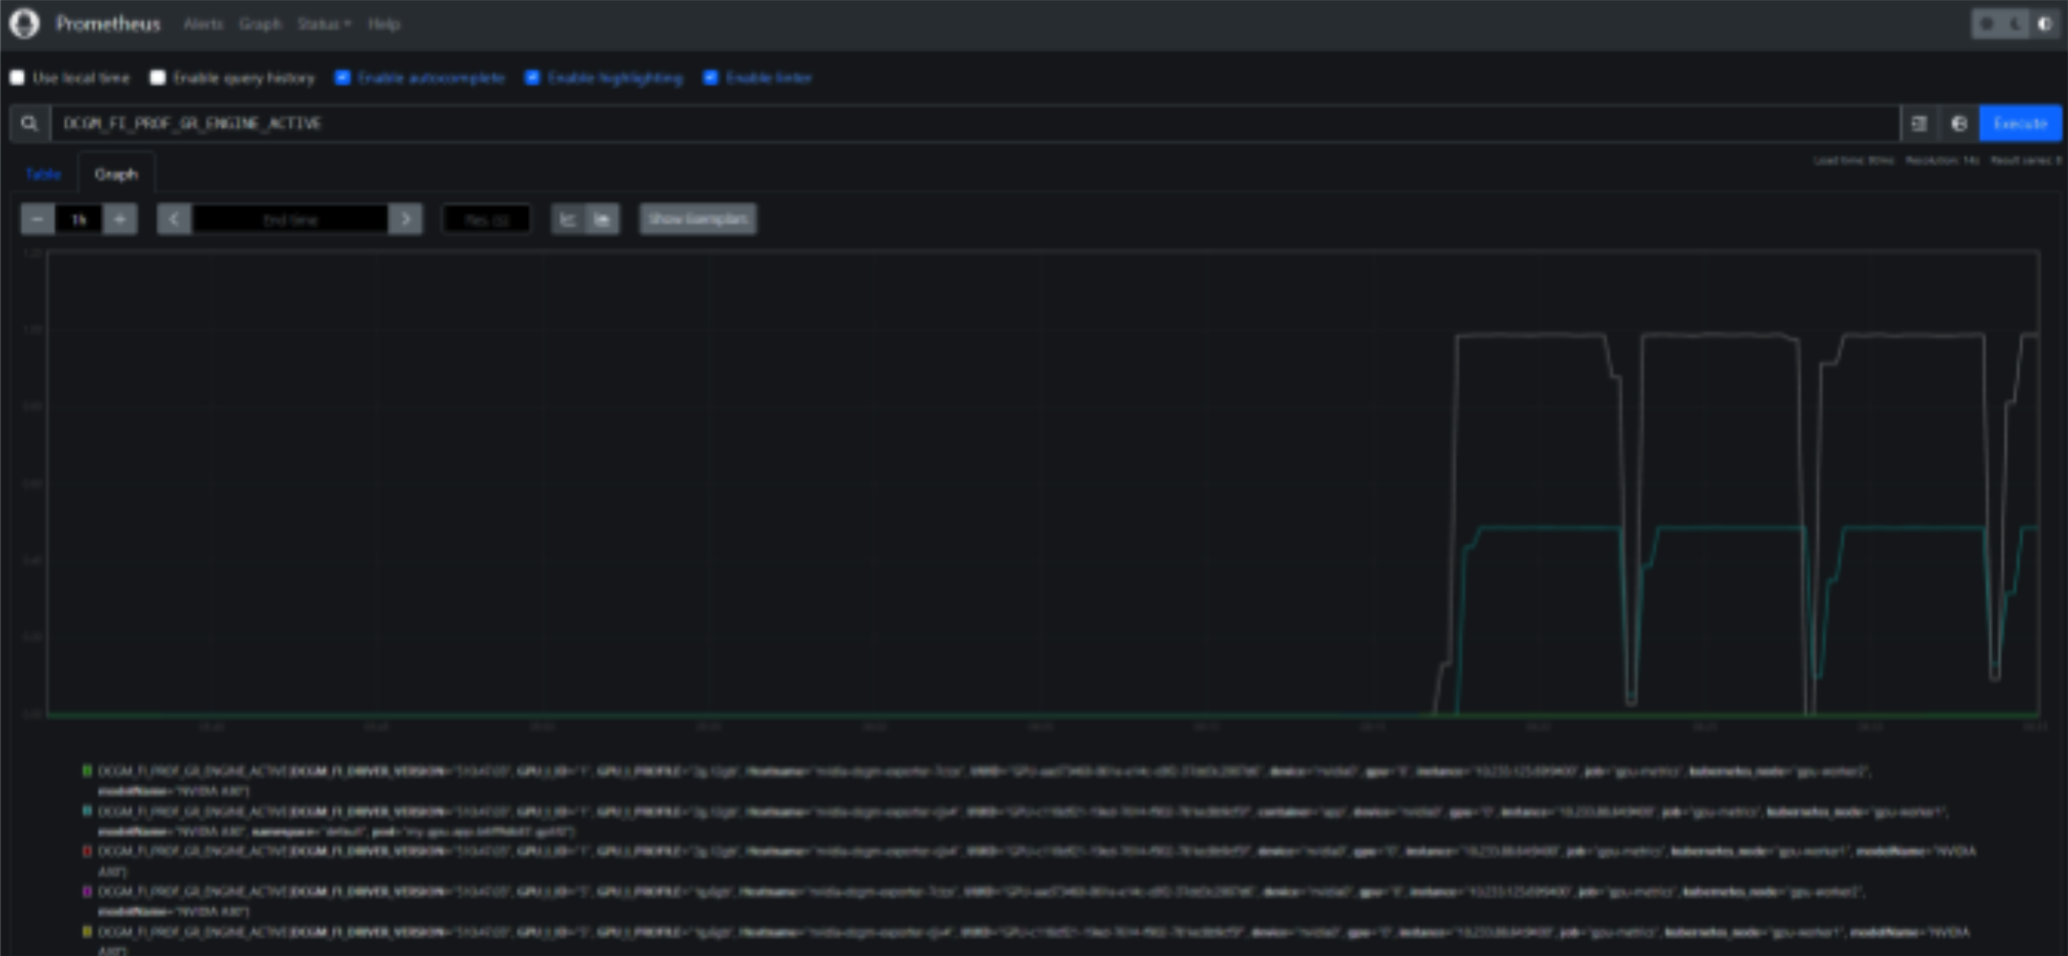The image size is (2068, 956).
Task: Click the format expression icon beside Execute
Action: click(1919, 123)
